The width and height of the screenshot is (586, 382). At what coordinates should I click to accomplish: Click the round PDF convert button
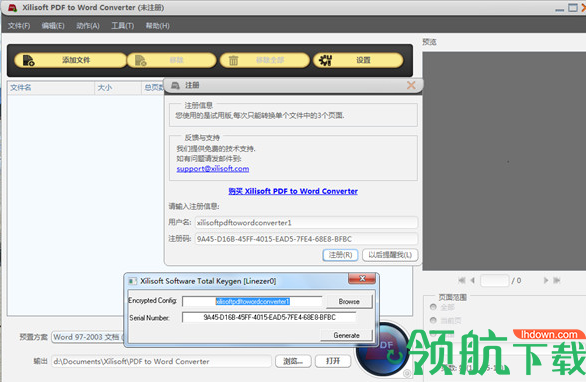click(384, 349)
